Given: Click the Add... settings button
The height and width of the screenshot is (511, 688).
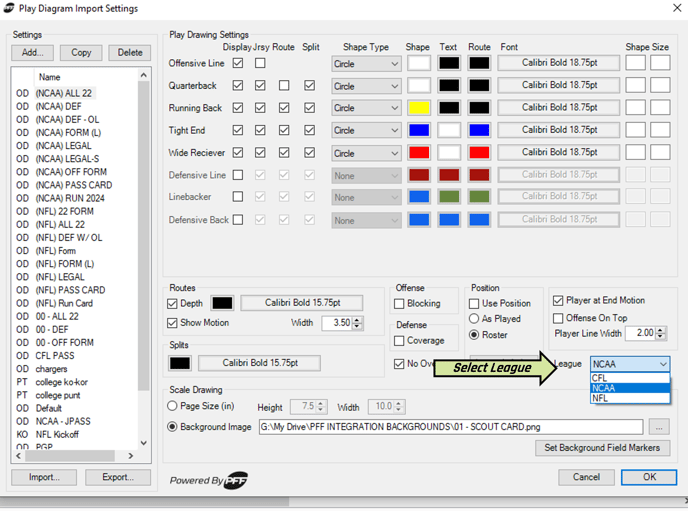Looking at the screenshot, I should tap(32, 53).
